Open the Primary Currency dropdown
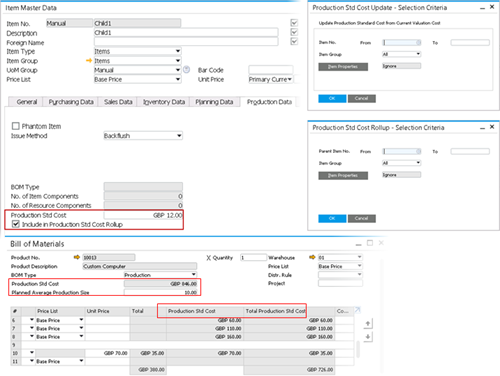The height and width of the screenshot is (376, 500). 290,79
